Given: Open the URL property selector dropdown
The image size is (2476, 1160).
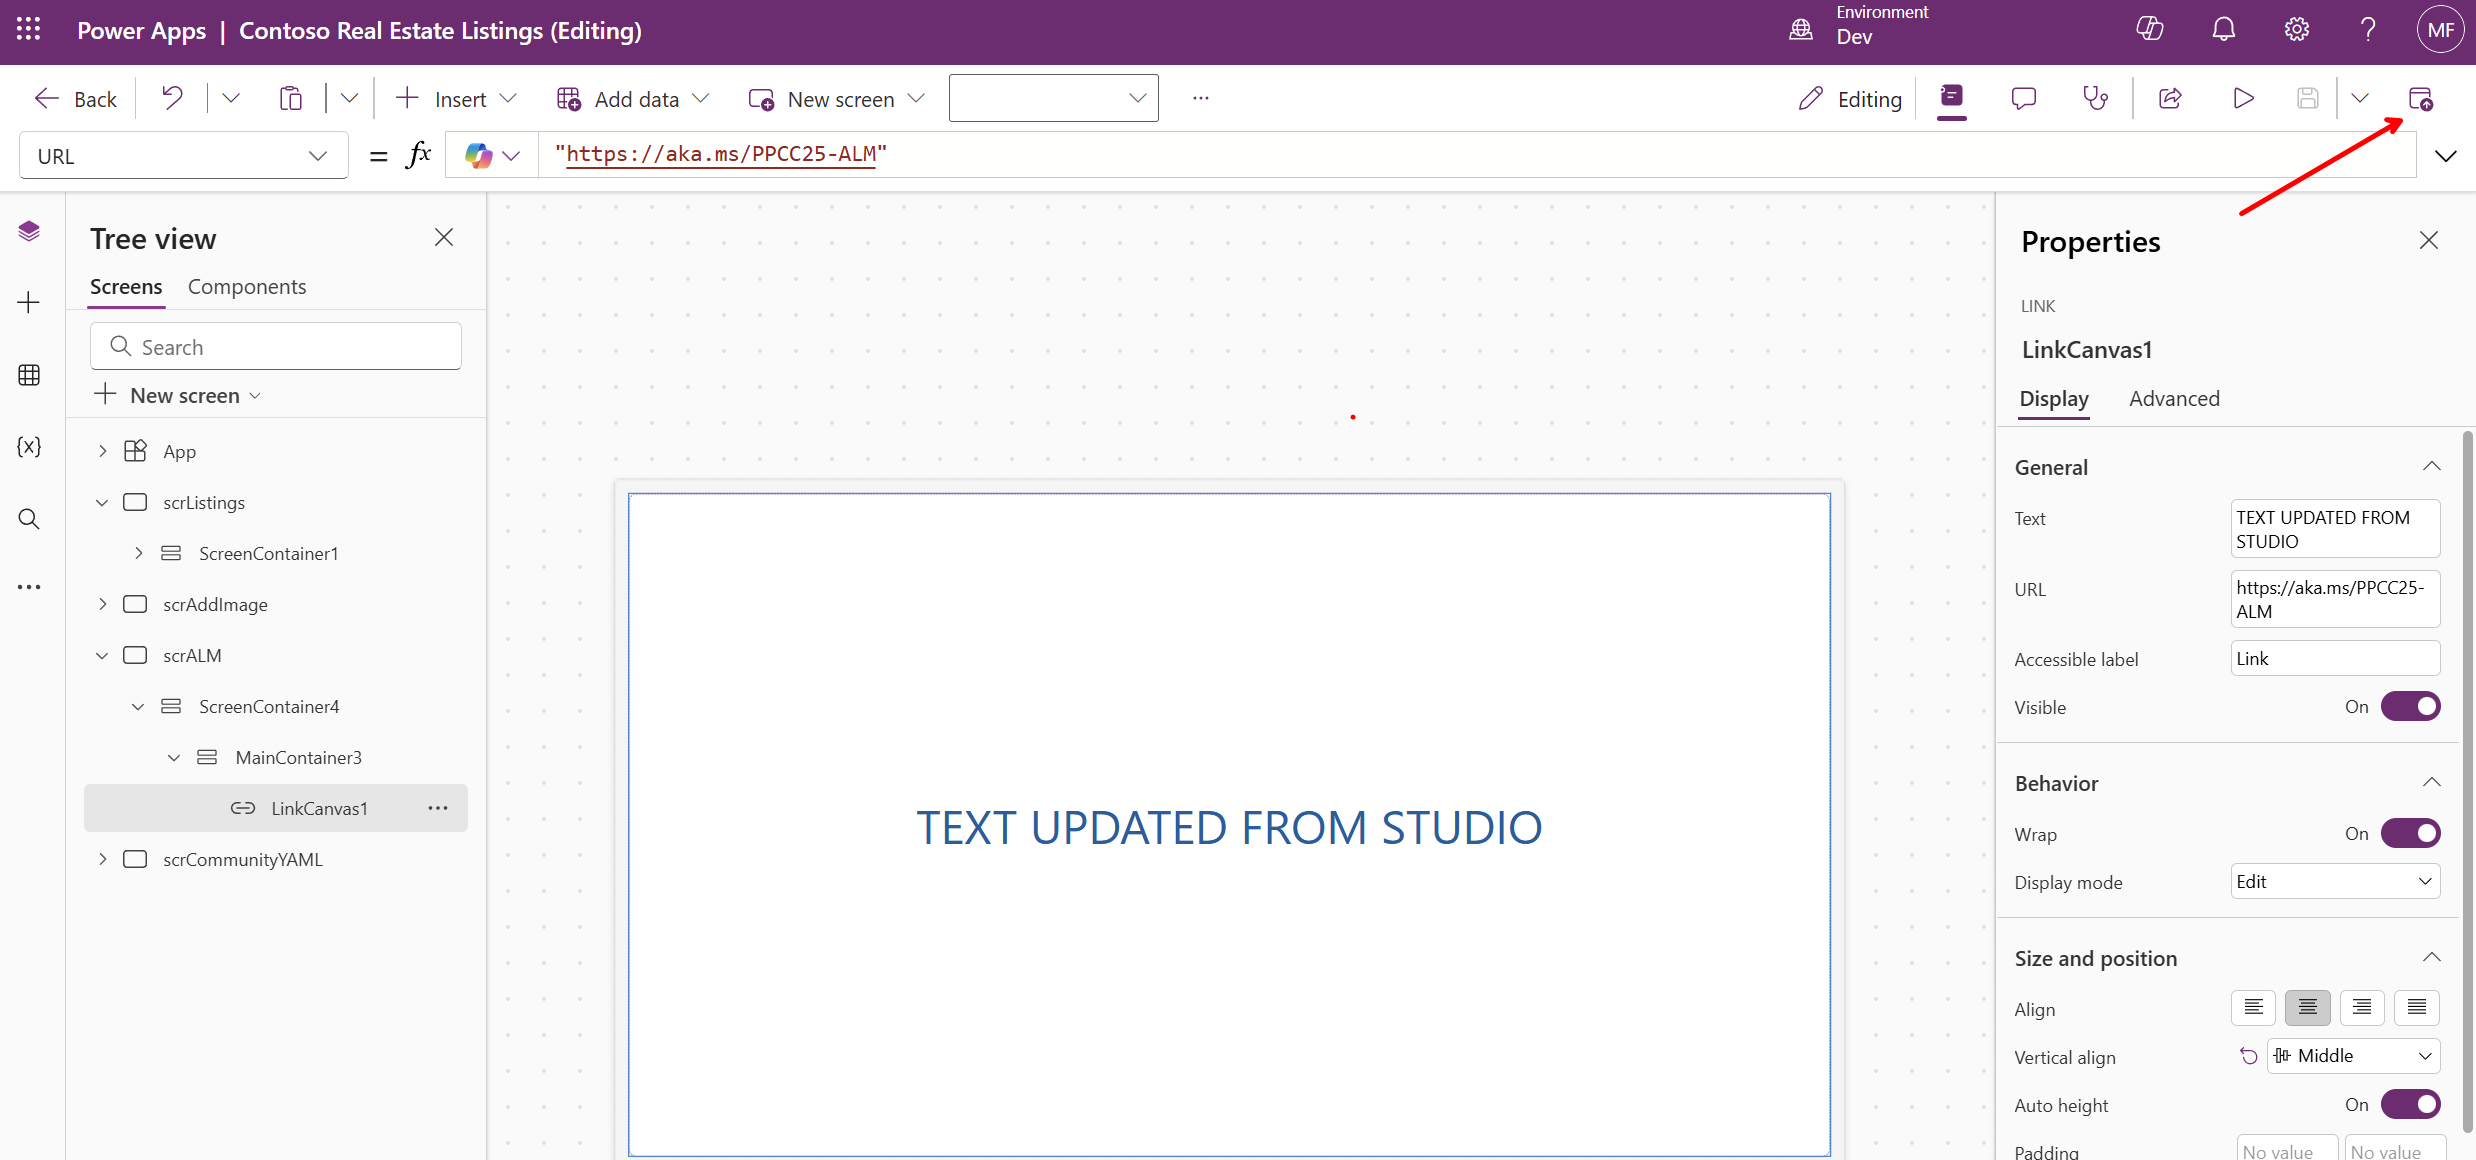Looking at the screenshot, I should (183, 156).
